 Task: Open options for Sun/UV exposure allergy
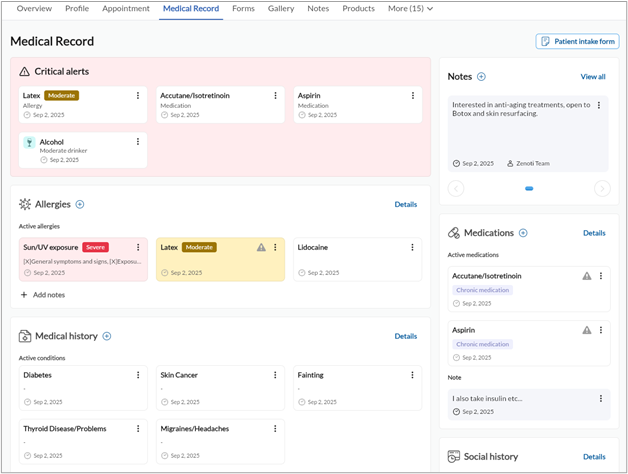coord(138,247)
